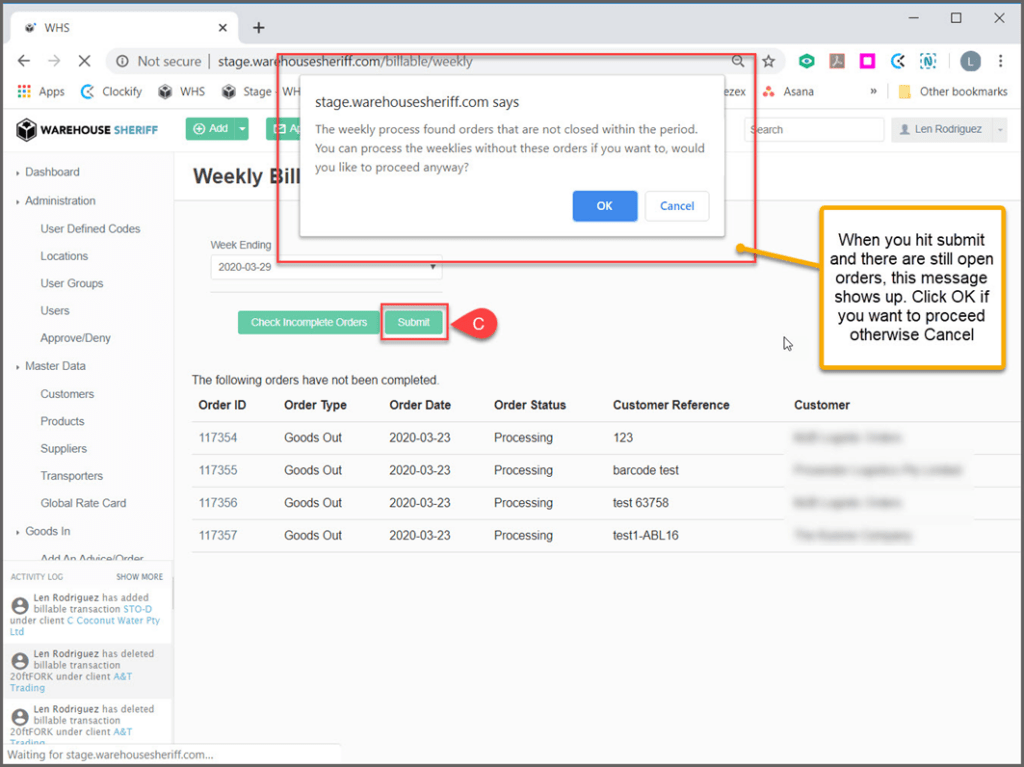Expand the Goods In sidebar section
The height and width of the screenshot is (767, 1024).
48,531
